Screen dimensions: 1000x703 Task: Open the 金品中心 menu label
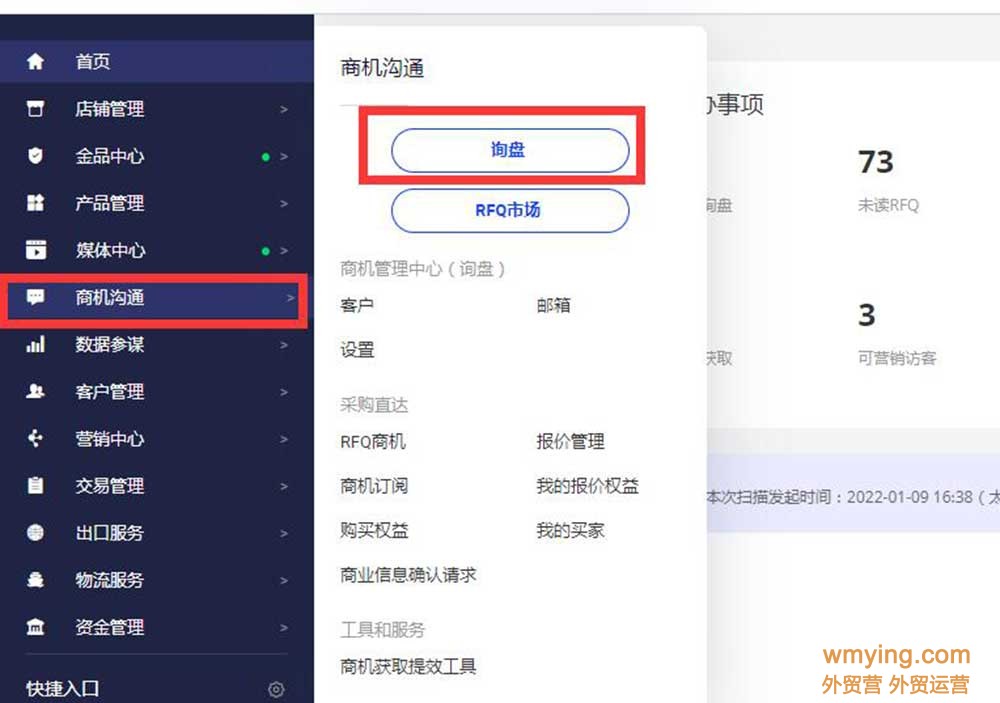(x=110, y=156)
